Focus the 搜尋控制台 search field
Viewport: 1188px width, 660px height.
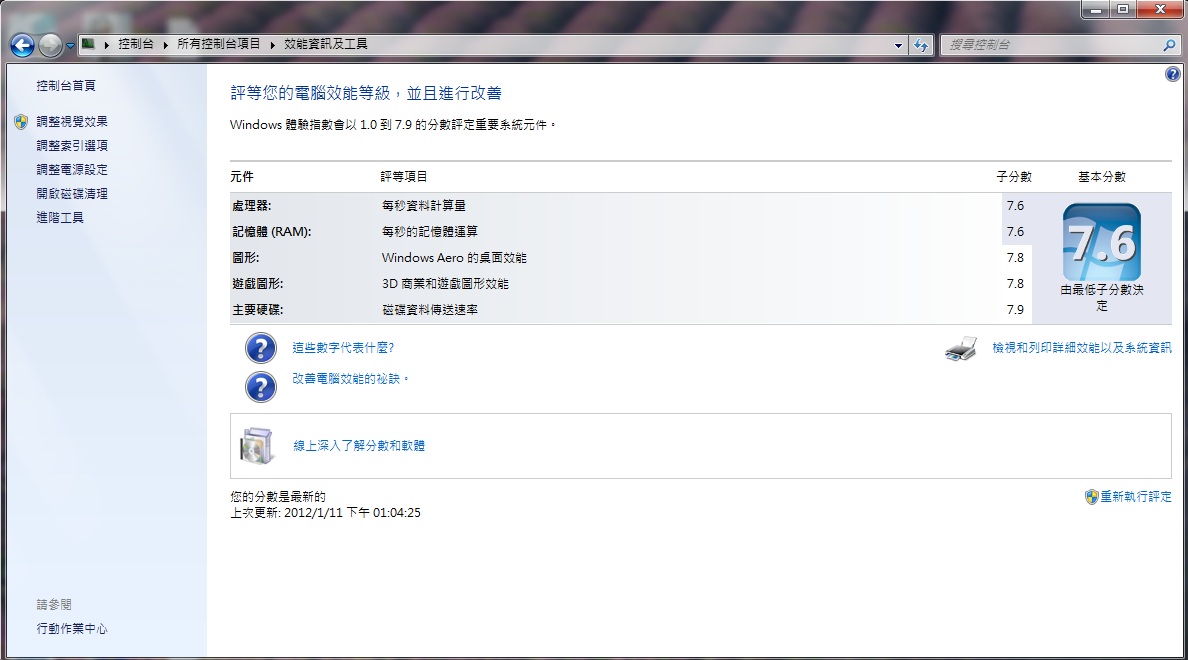pos(1050,45)
